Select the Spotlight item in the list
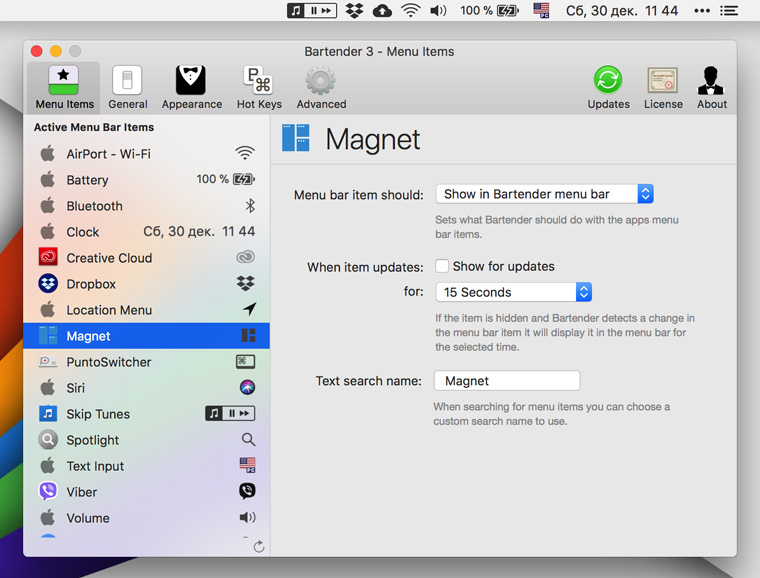The height and width of the screenshot is (578, 760). click(x=92, y=440)
